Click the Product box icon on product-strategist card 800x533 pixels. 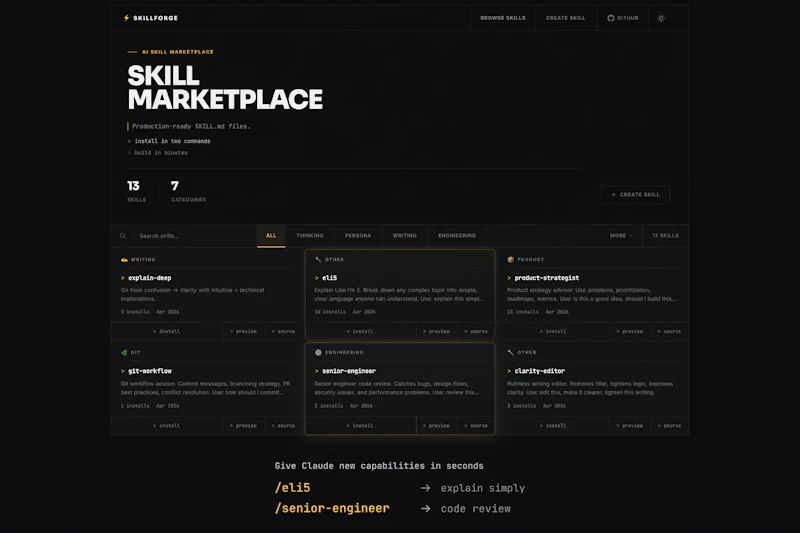click(x=510, y=260)
